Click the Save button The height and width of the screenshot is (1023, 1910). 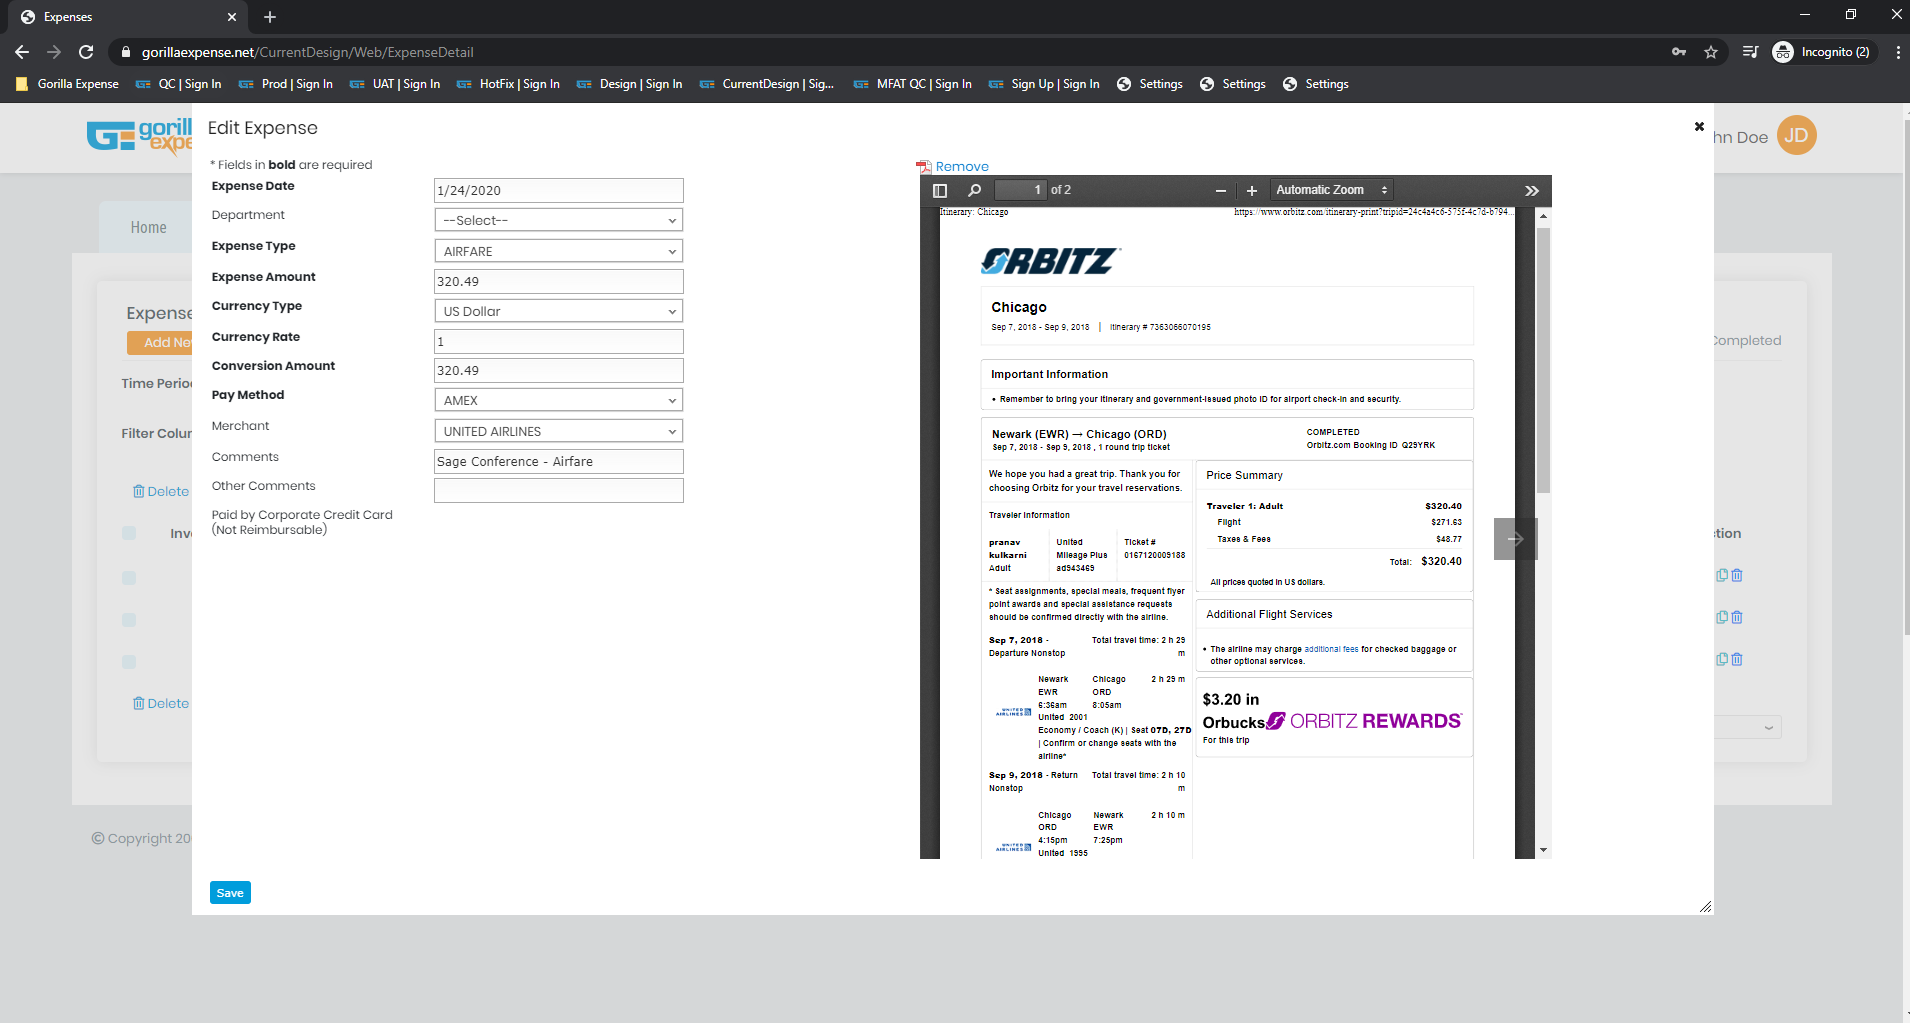(230, 893)
